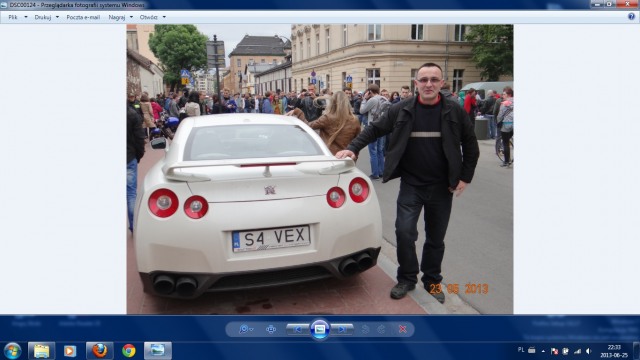Screen dimensions: 640x360
Task: Minimize the Photo Viewer window
Action: tap(597, 4)
